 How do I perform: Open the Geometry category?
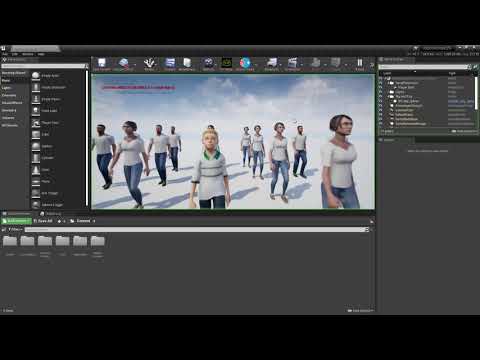pyautogui.click(x=15, y=110)
